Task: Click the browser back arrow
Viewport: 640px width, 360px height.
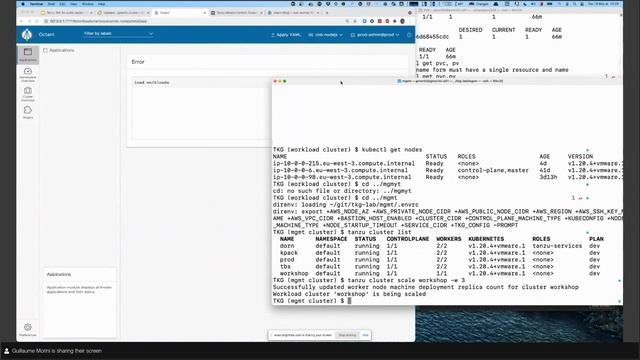Action: (21, 21)
